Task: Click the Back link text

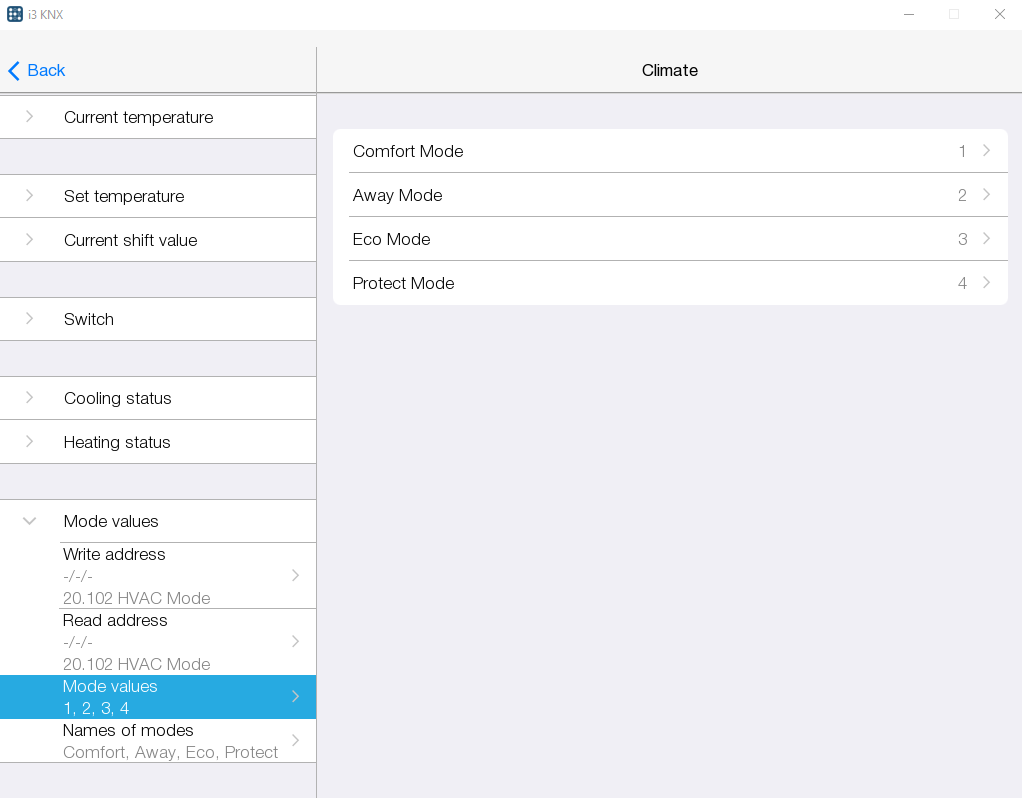Action: [x=46, y=71]
